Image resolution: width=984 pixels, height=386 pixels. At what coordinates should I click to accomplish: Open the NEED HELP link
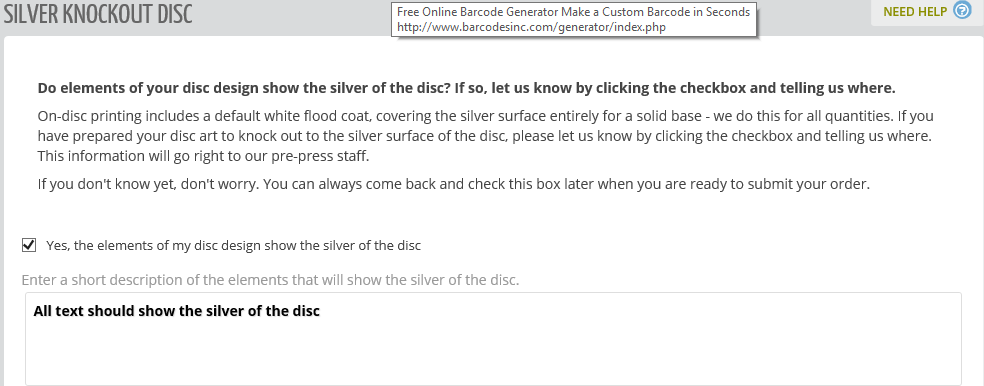click(915, 11)
